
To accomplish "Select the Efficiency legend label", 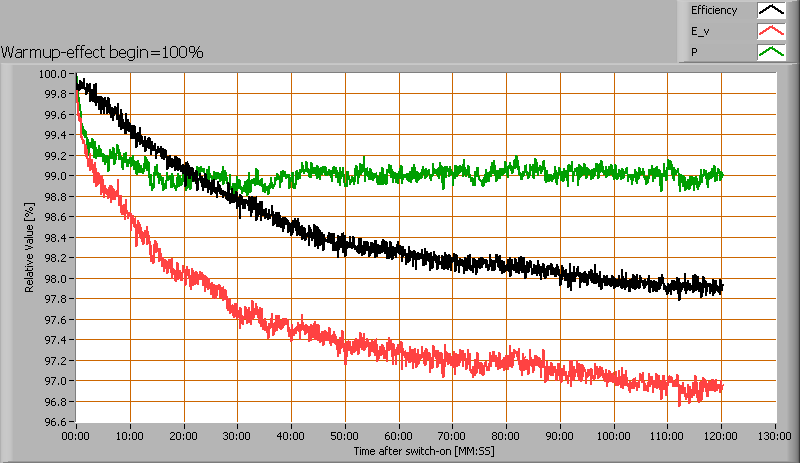I will click(714, 11).
